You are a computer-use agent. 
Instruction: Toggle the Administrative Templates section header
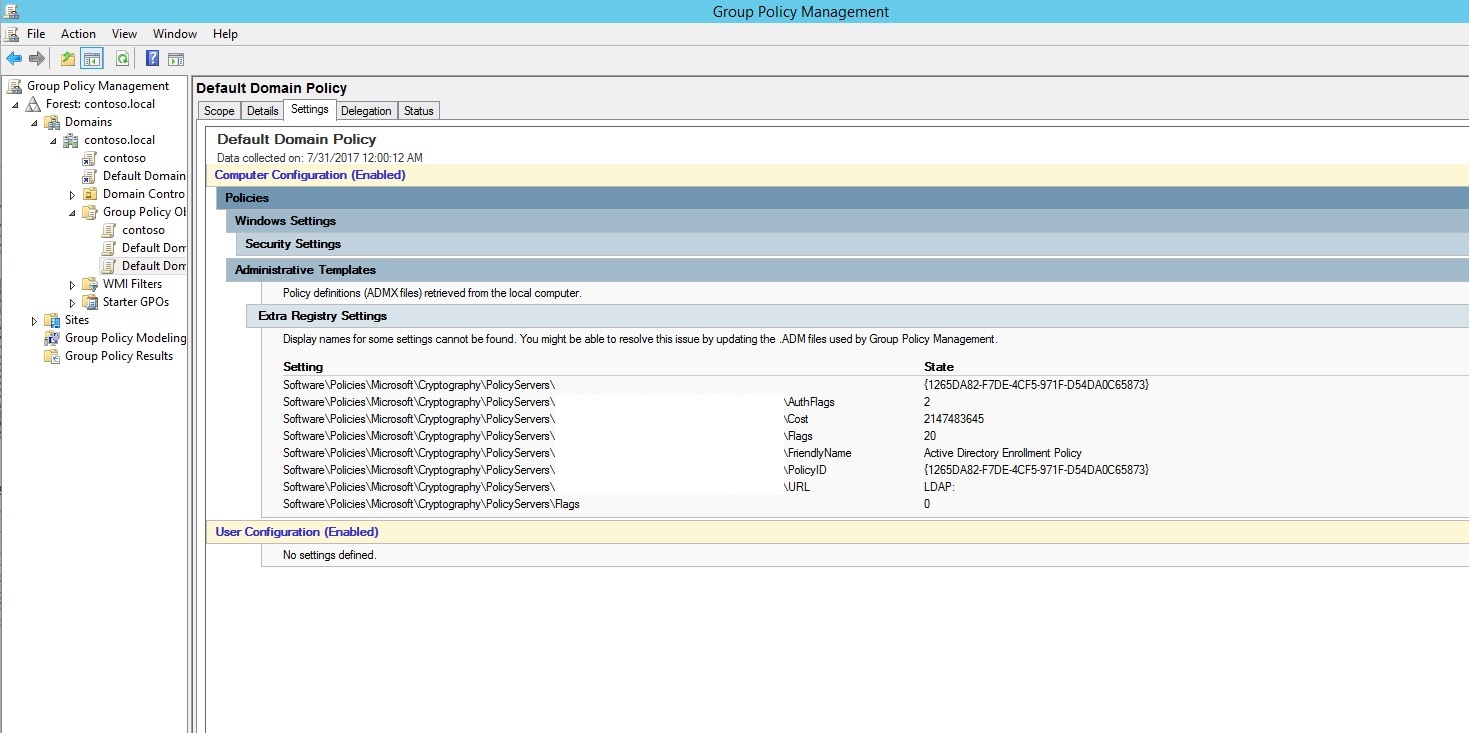tap(847, 270)
